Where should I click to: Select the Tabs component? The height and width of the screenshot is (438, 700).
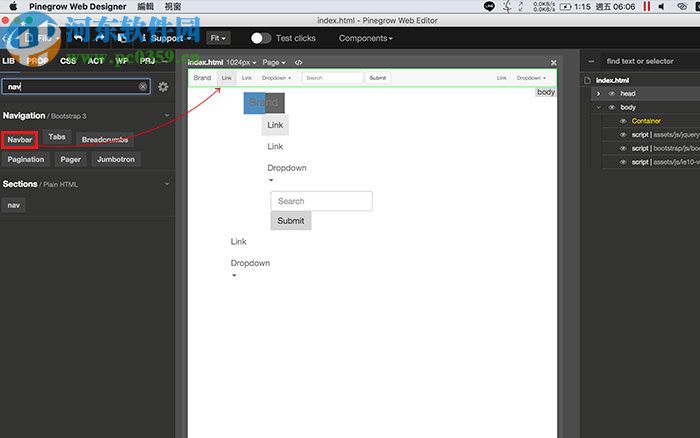pos(57,137)
